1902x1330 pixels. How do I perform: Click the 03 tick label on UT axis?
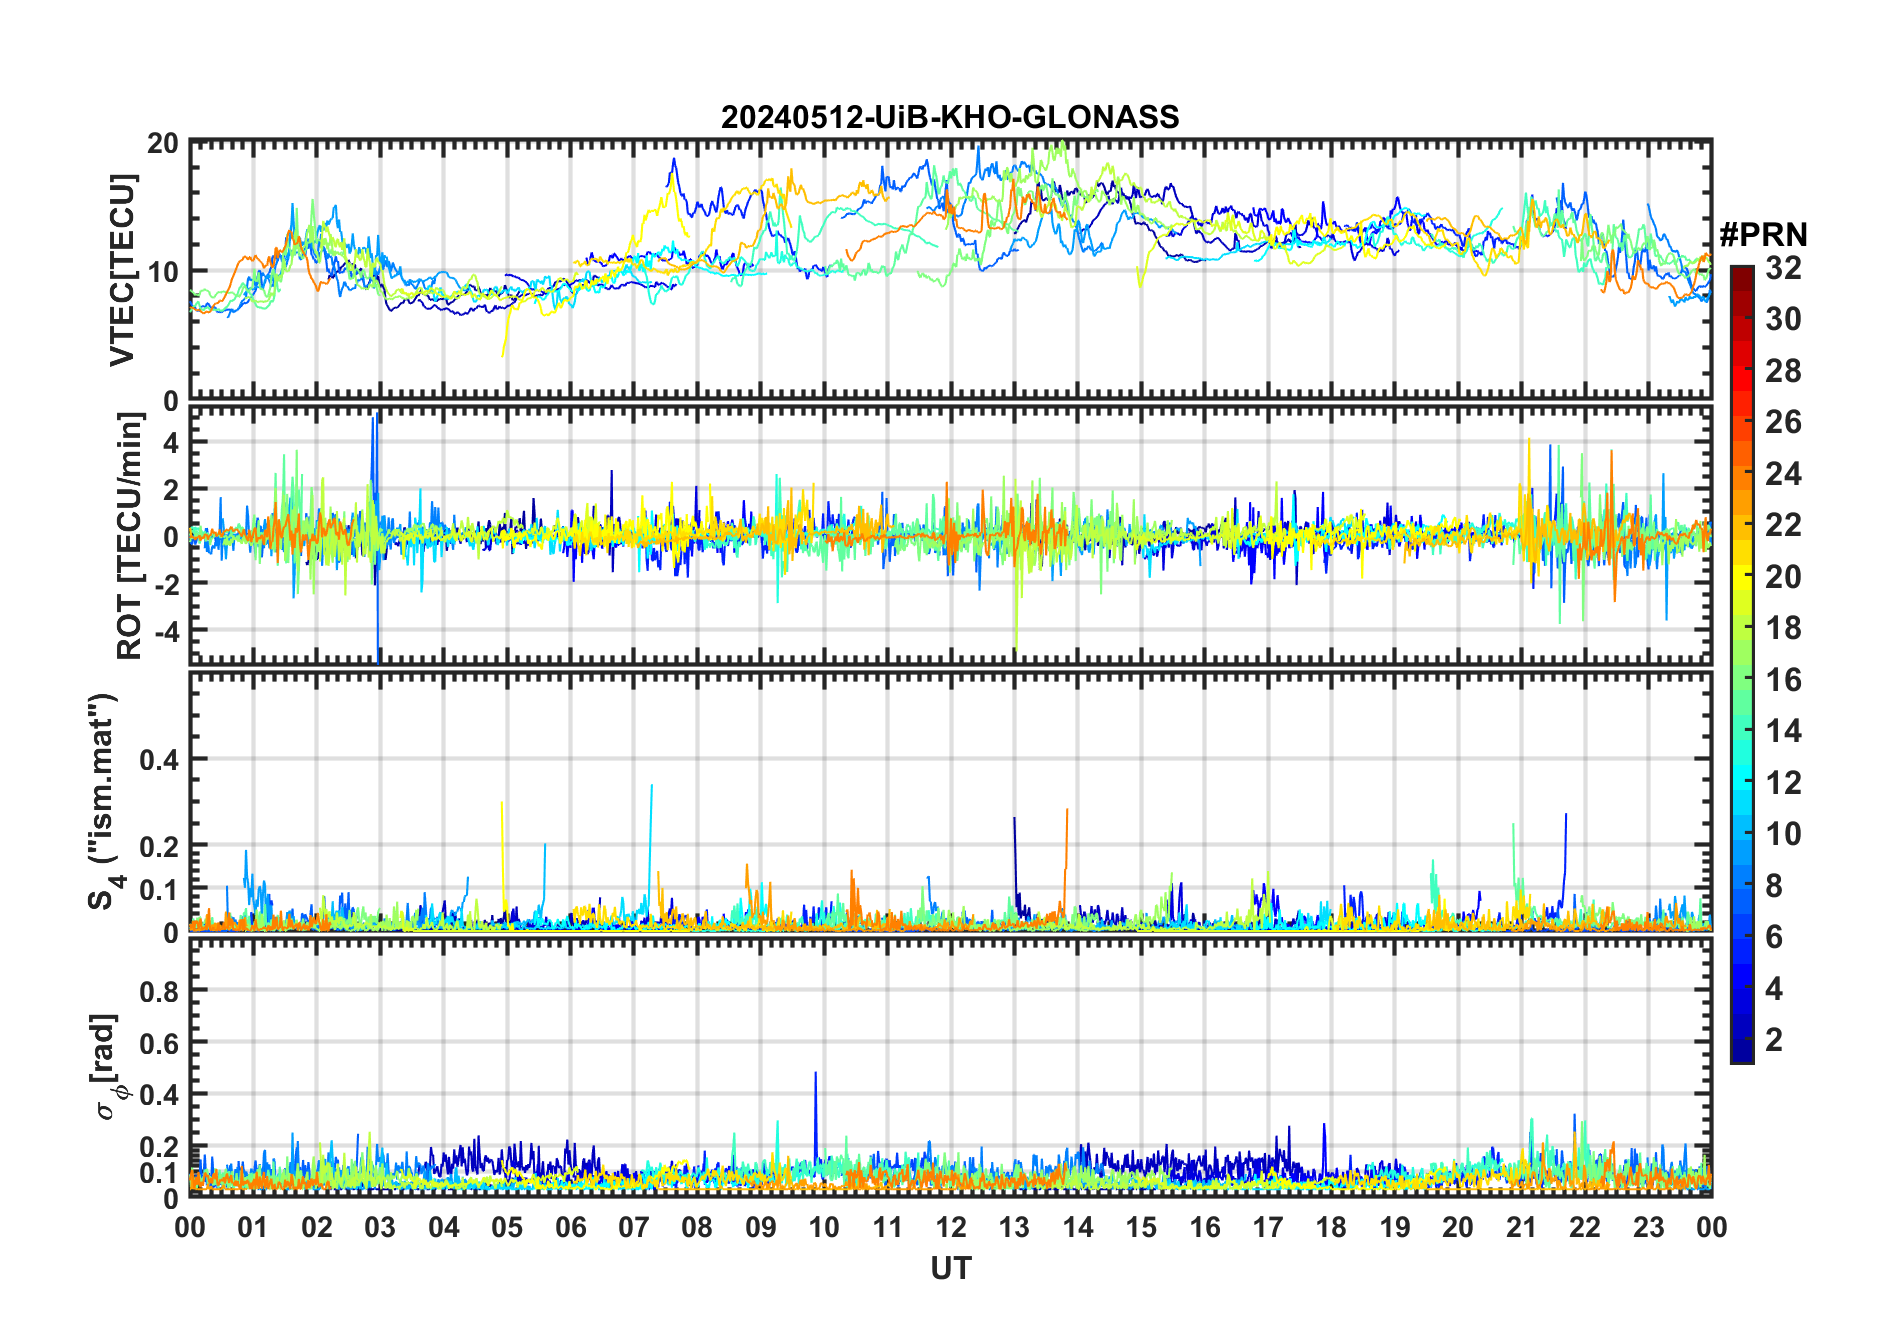click(x=380, y=1227)
